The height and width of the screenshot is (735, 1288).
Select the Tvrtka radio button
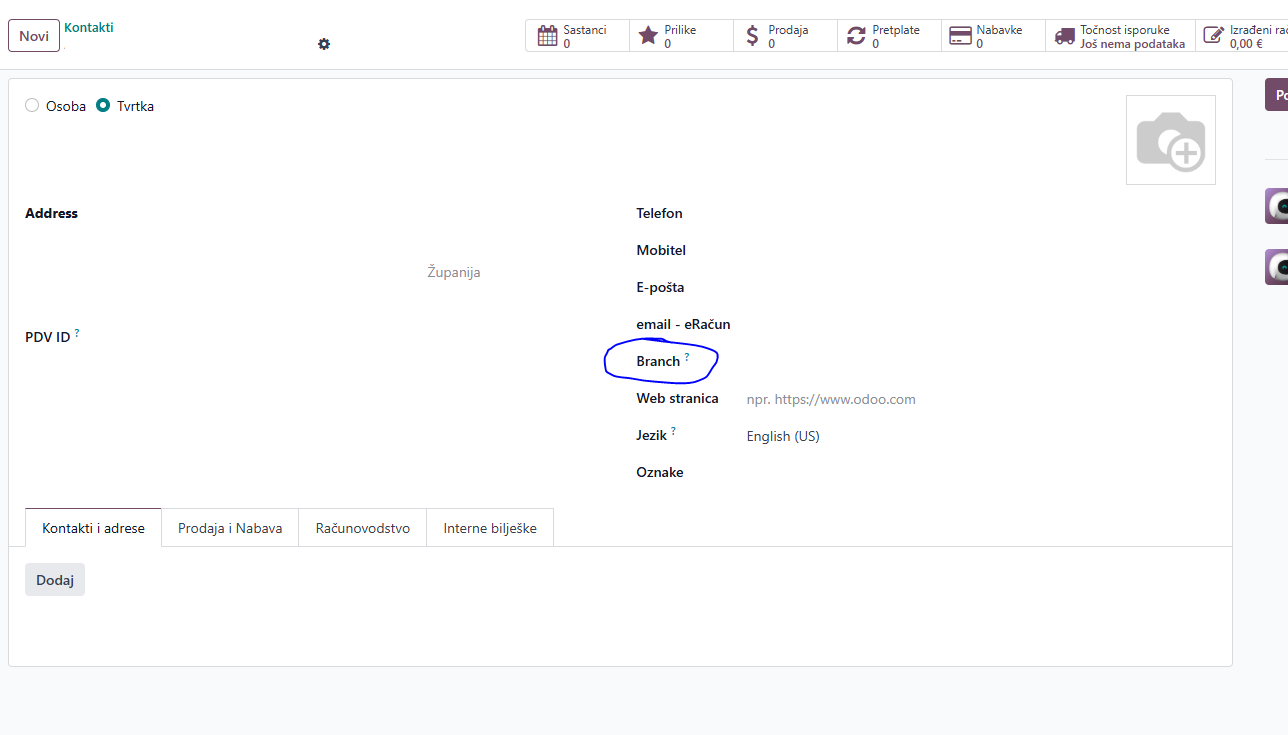coord(103,106)
